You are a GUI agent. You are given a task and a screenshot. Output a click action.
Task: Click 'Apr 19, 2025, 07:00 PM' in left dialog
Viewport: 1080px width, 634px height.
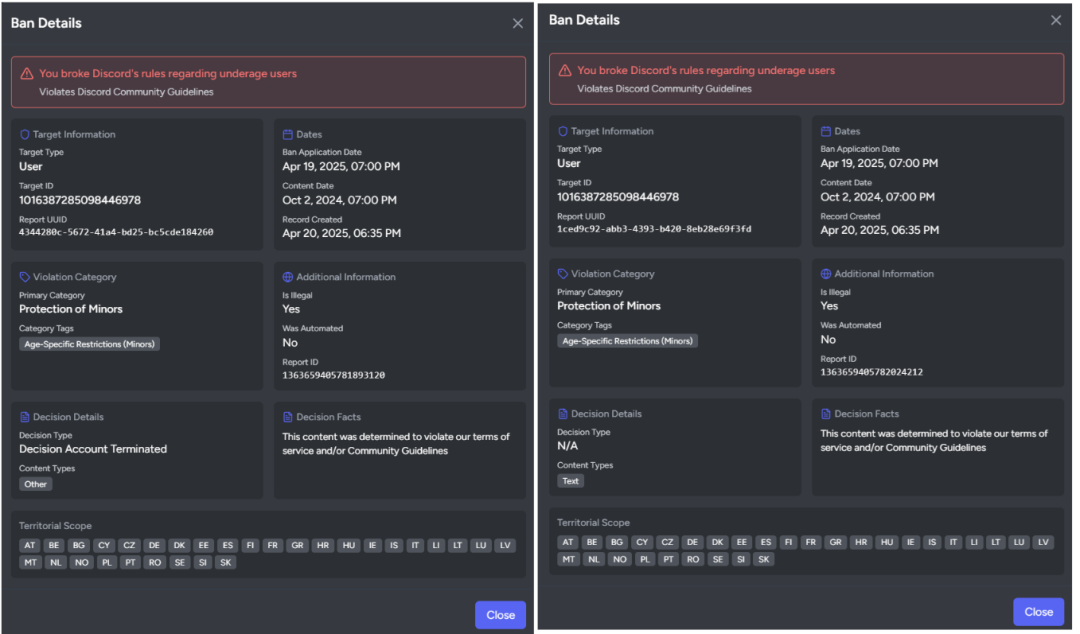[341, 166]
